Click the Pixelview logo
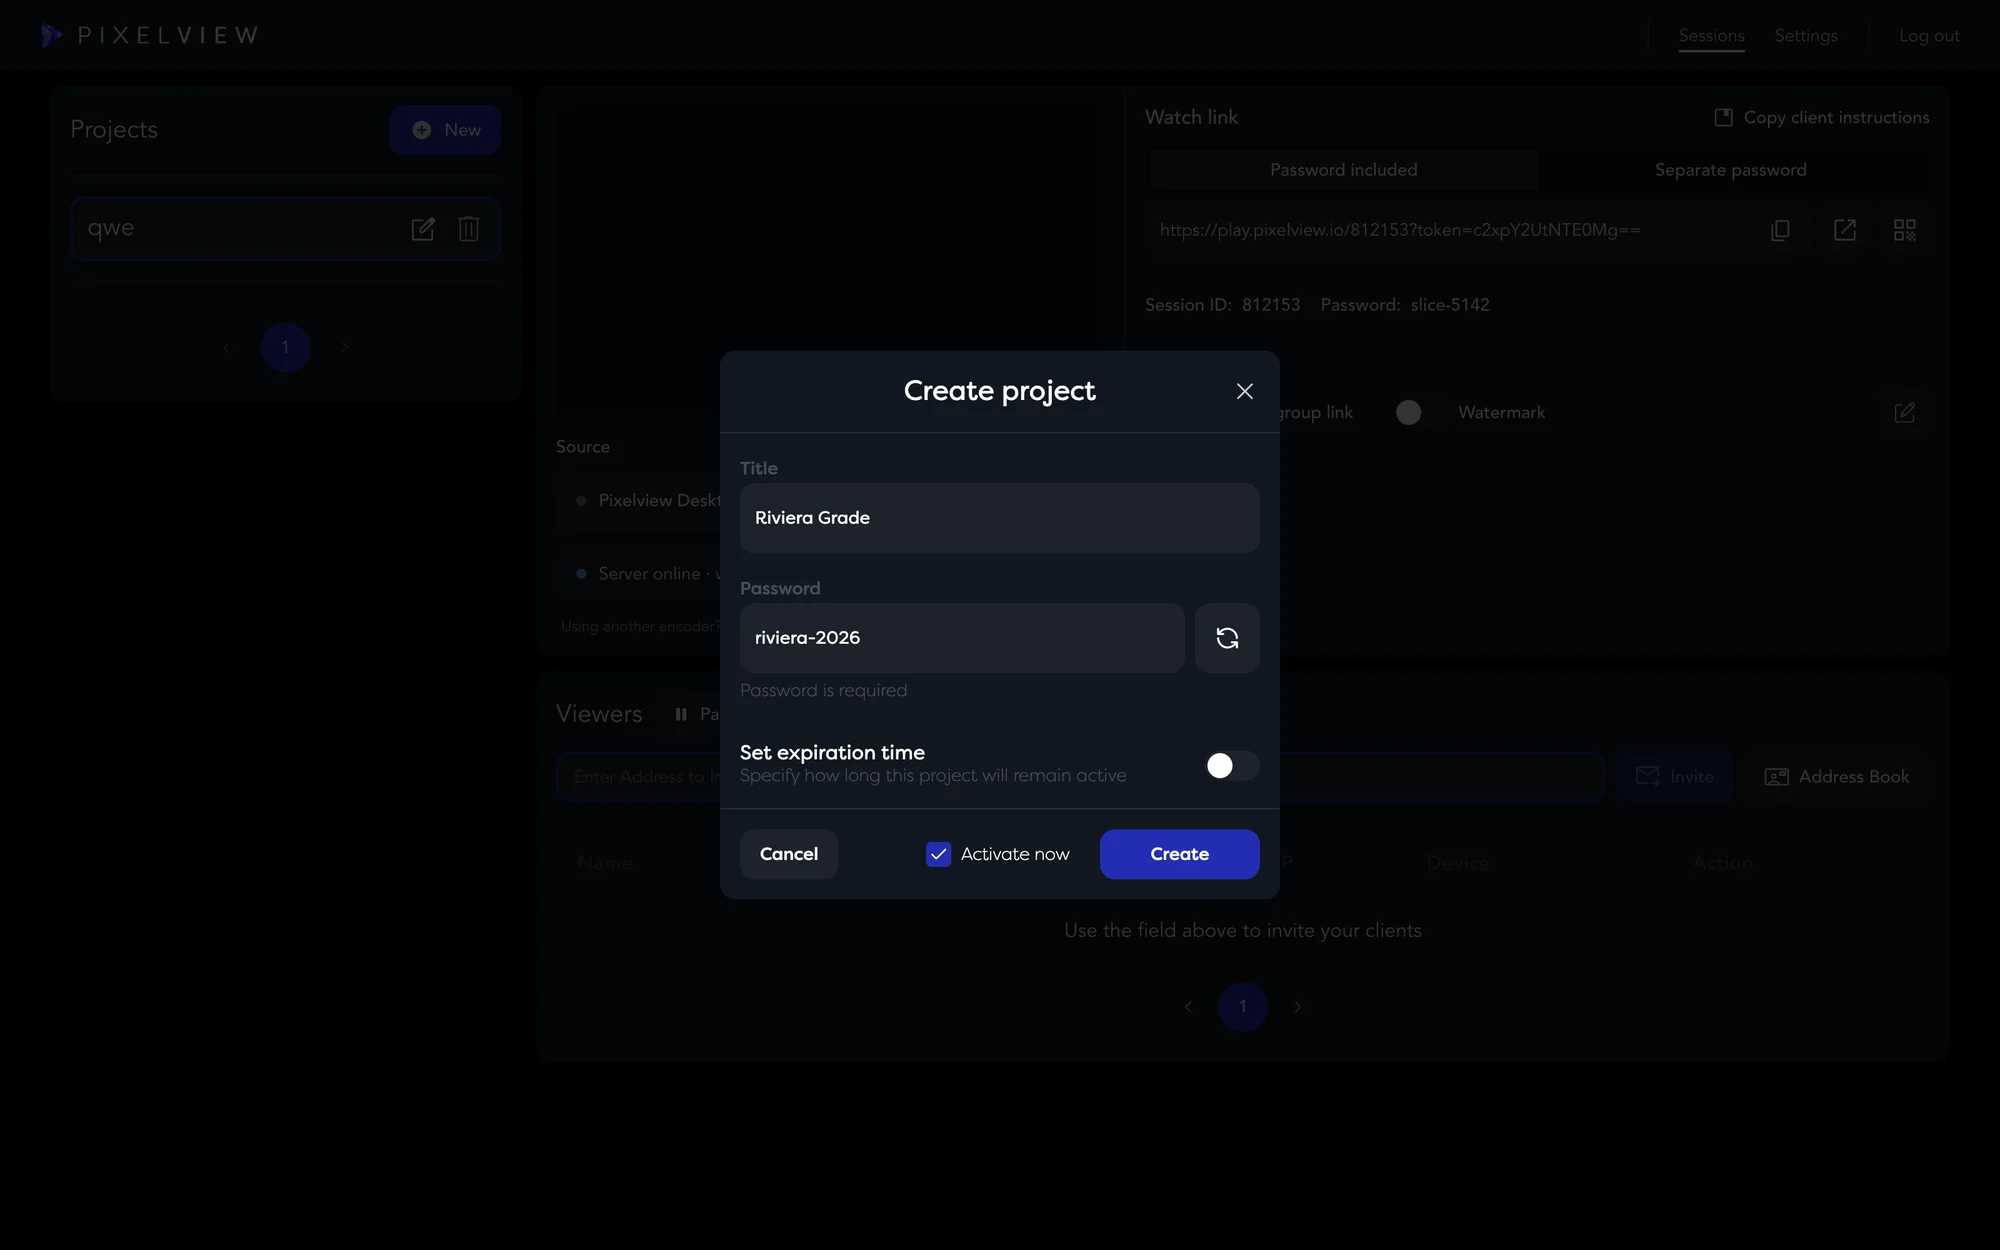The height and width of the screenshot is (1250, 2000). (x=150, y=36)
